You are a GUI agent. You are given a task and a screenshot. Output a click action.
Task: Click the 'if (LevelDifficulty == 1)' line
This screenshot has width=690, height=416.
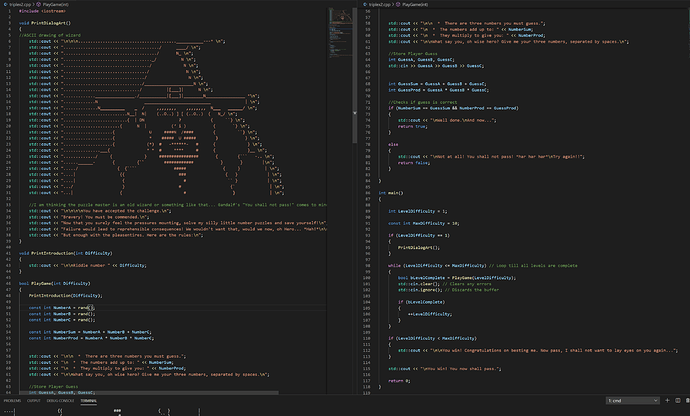pos(419,235)
